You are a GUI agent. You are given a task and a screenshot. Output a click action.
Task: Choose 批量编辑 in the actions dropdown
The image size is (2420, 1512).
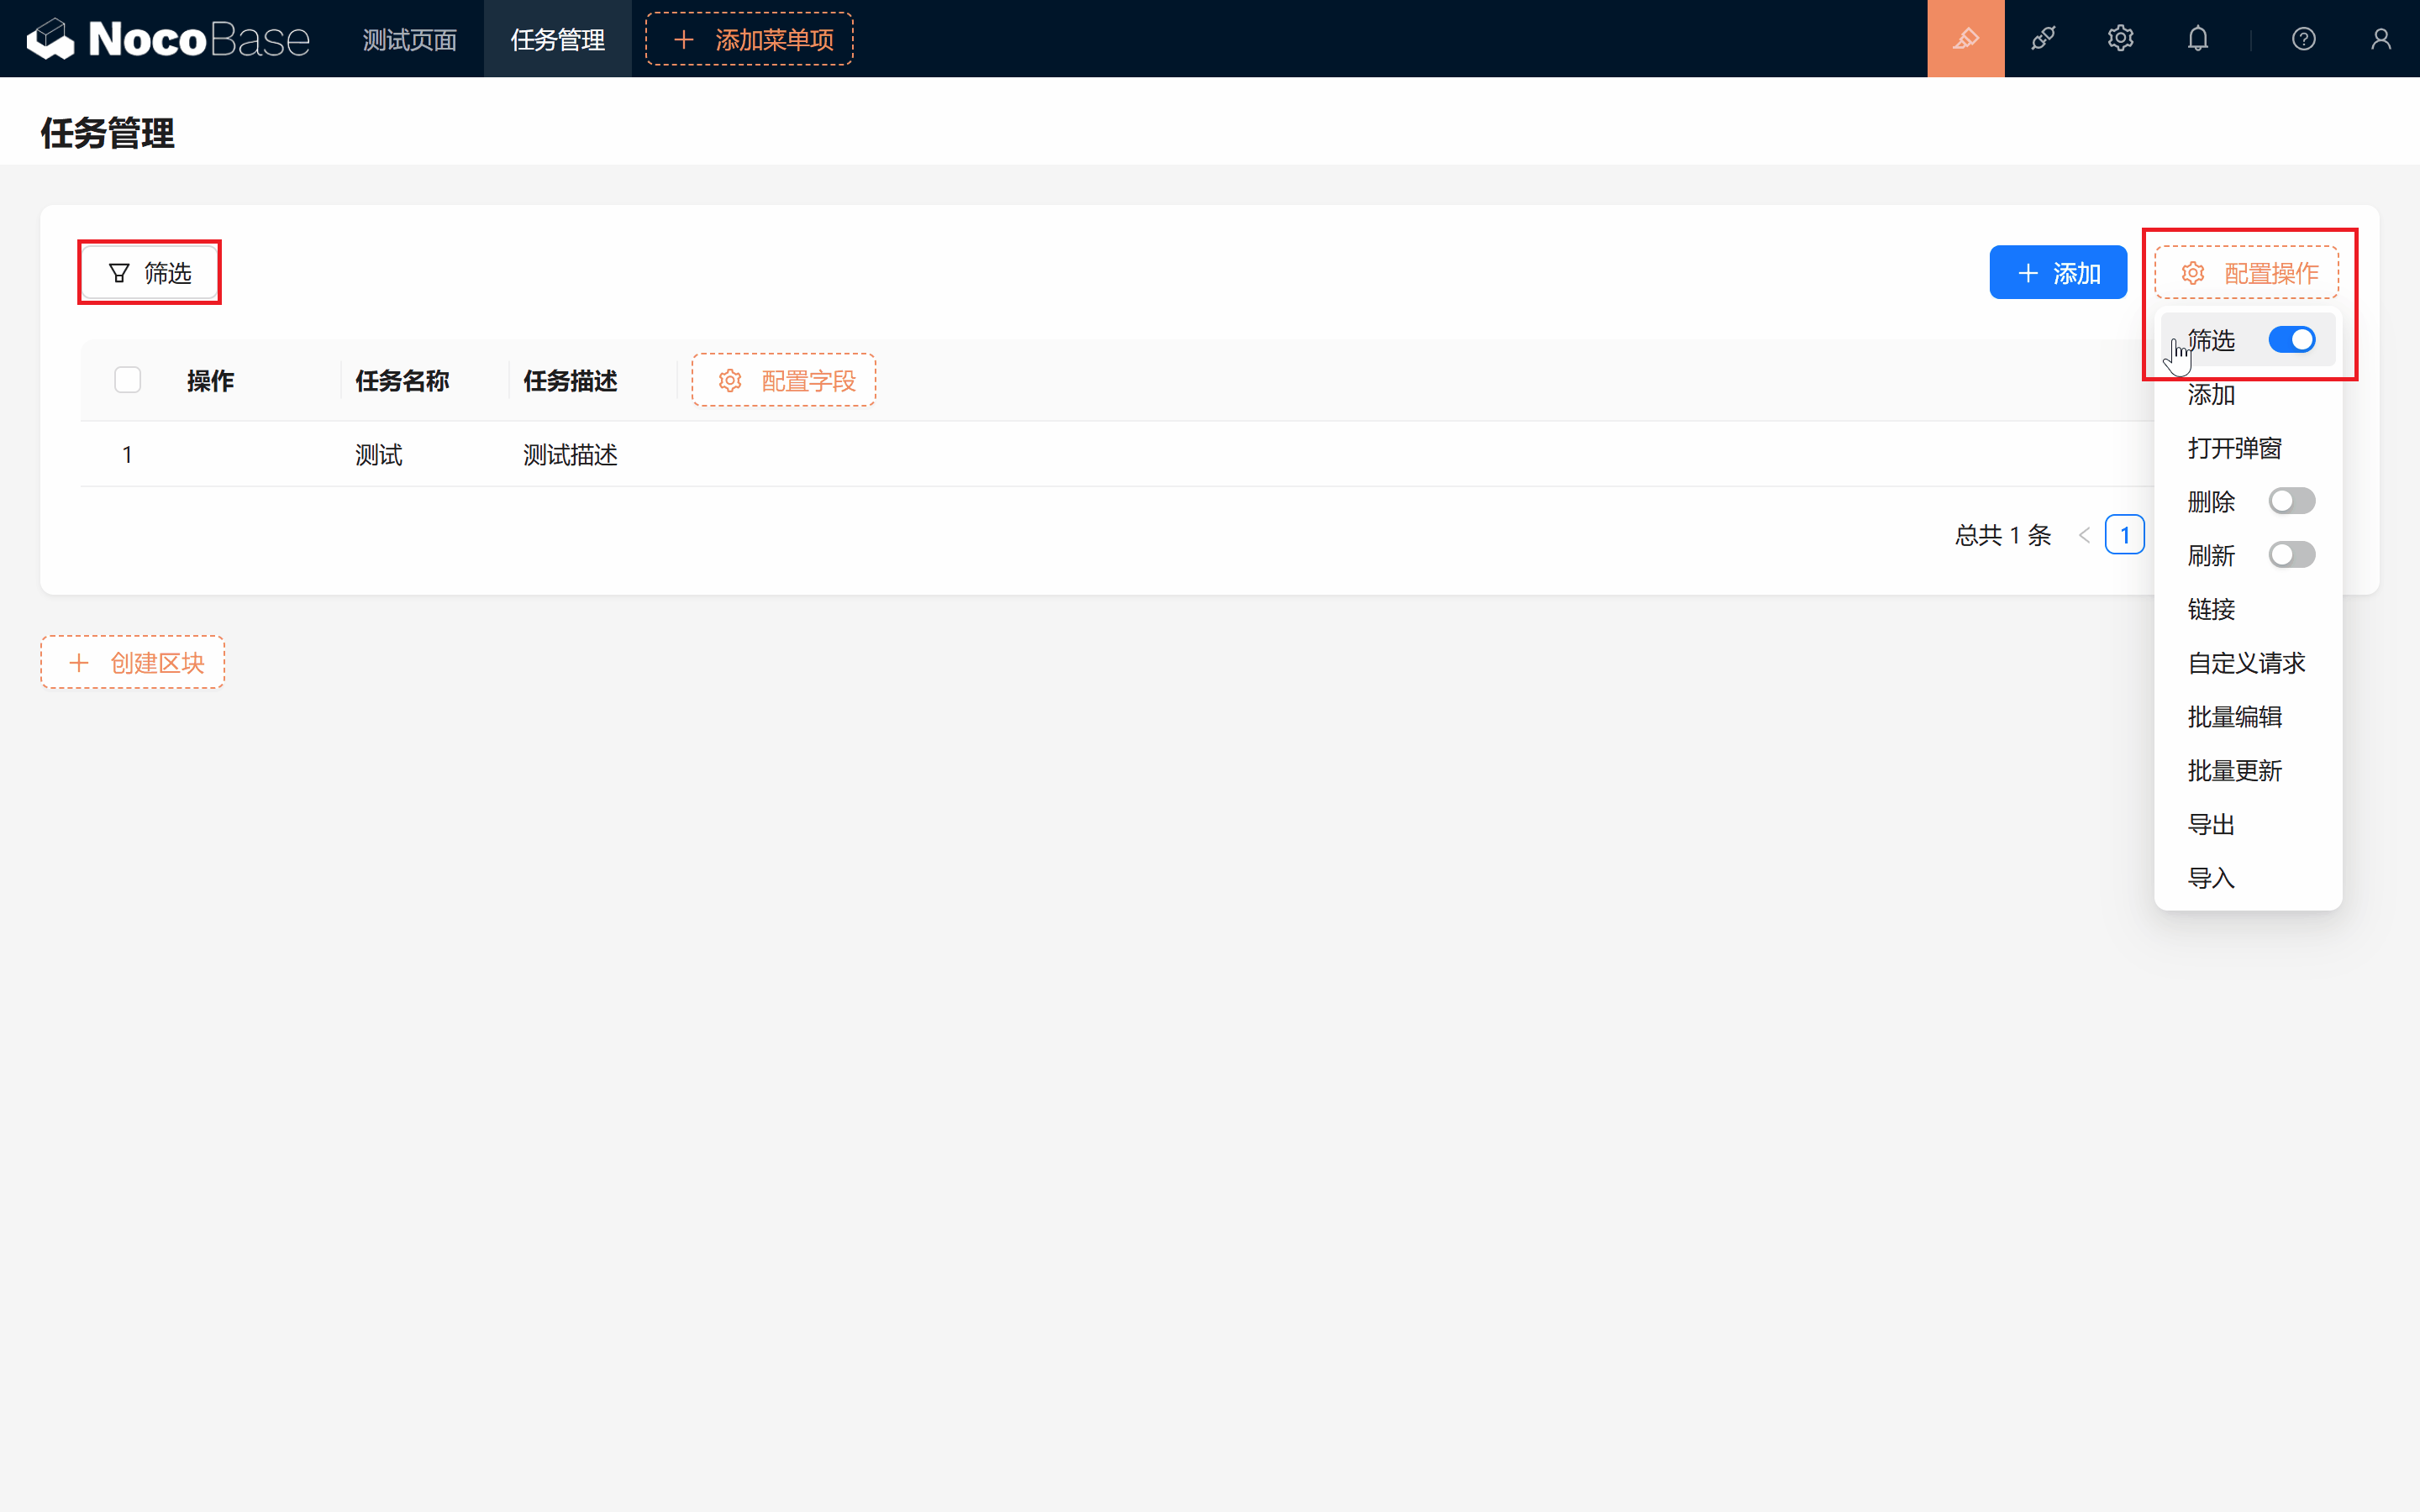[2247, 716]
